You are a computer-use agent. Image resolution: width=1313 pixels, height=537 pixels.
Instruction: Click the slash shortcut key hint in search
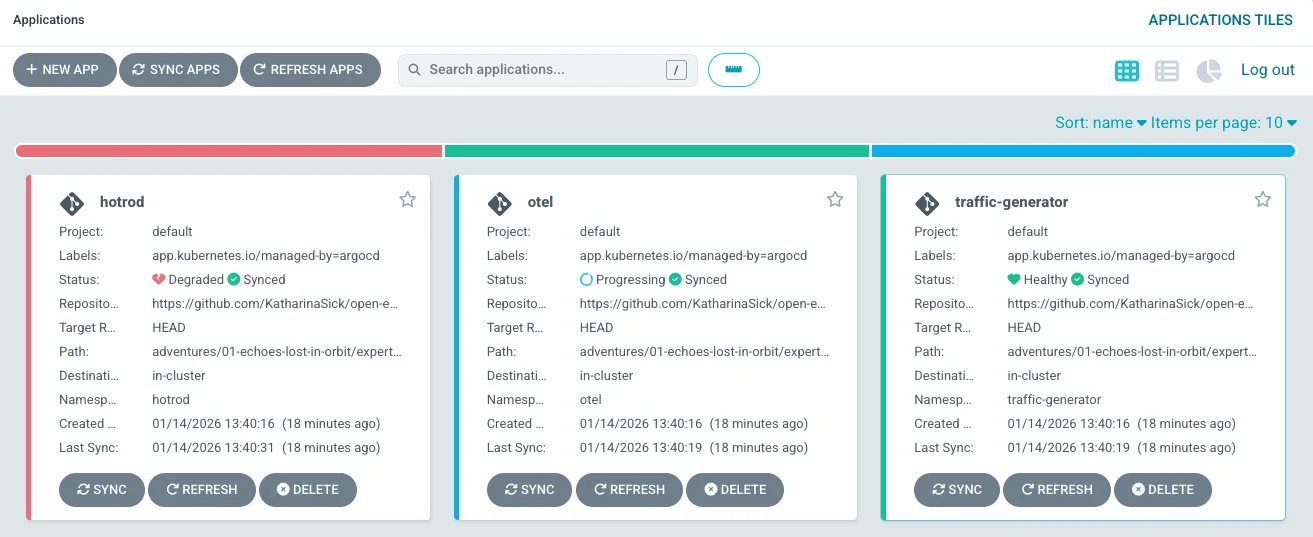677,70
